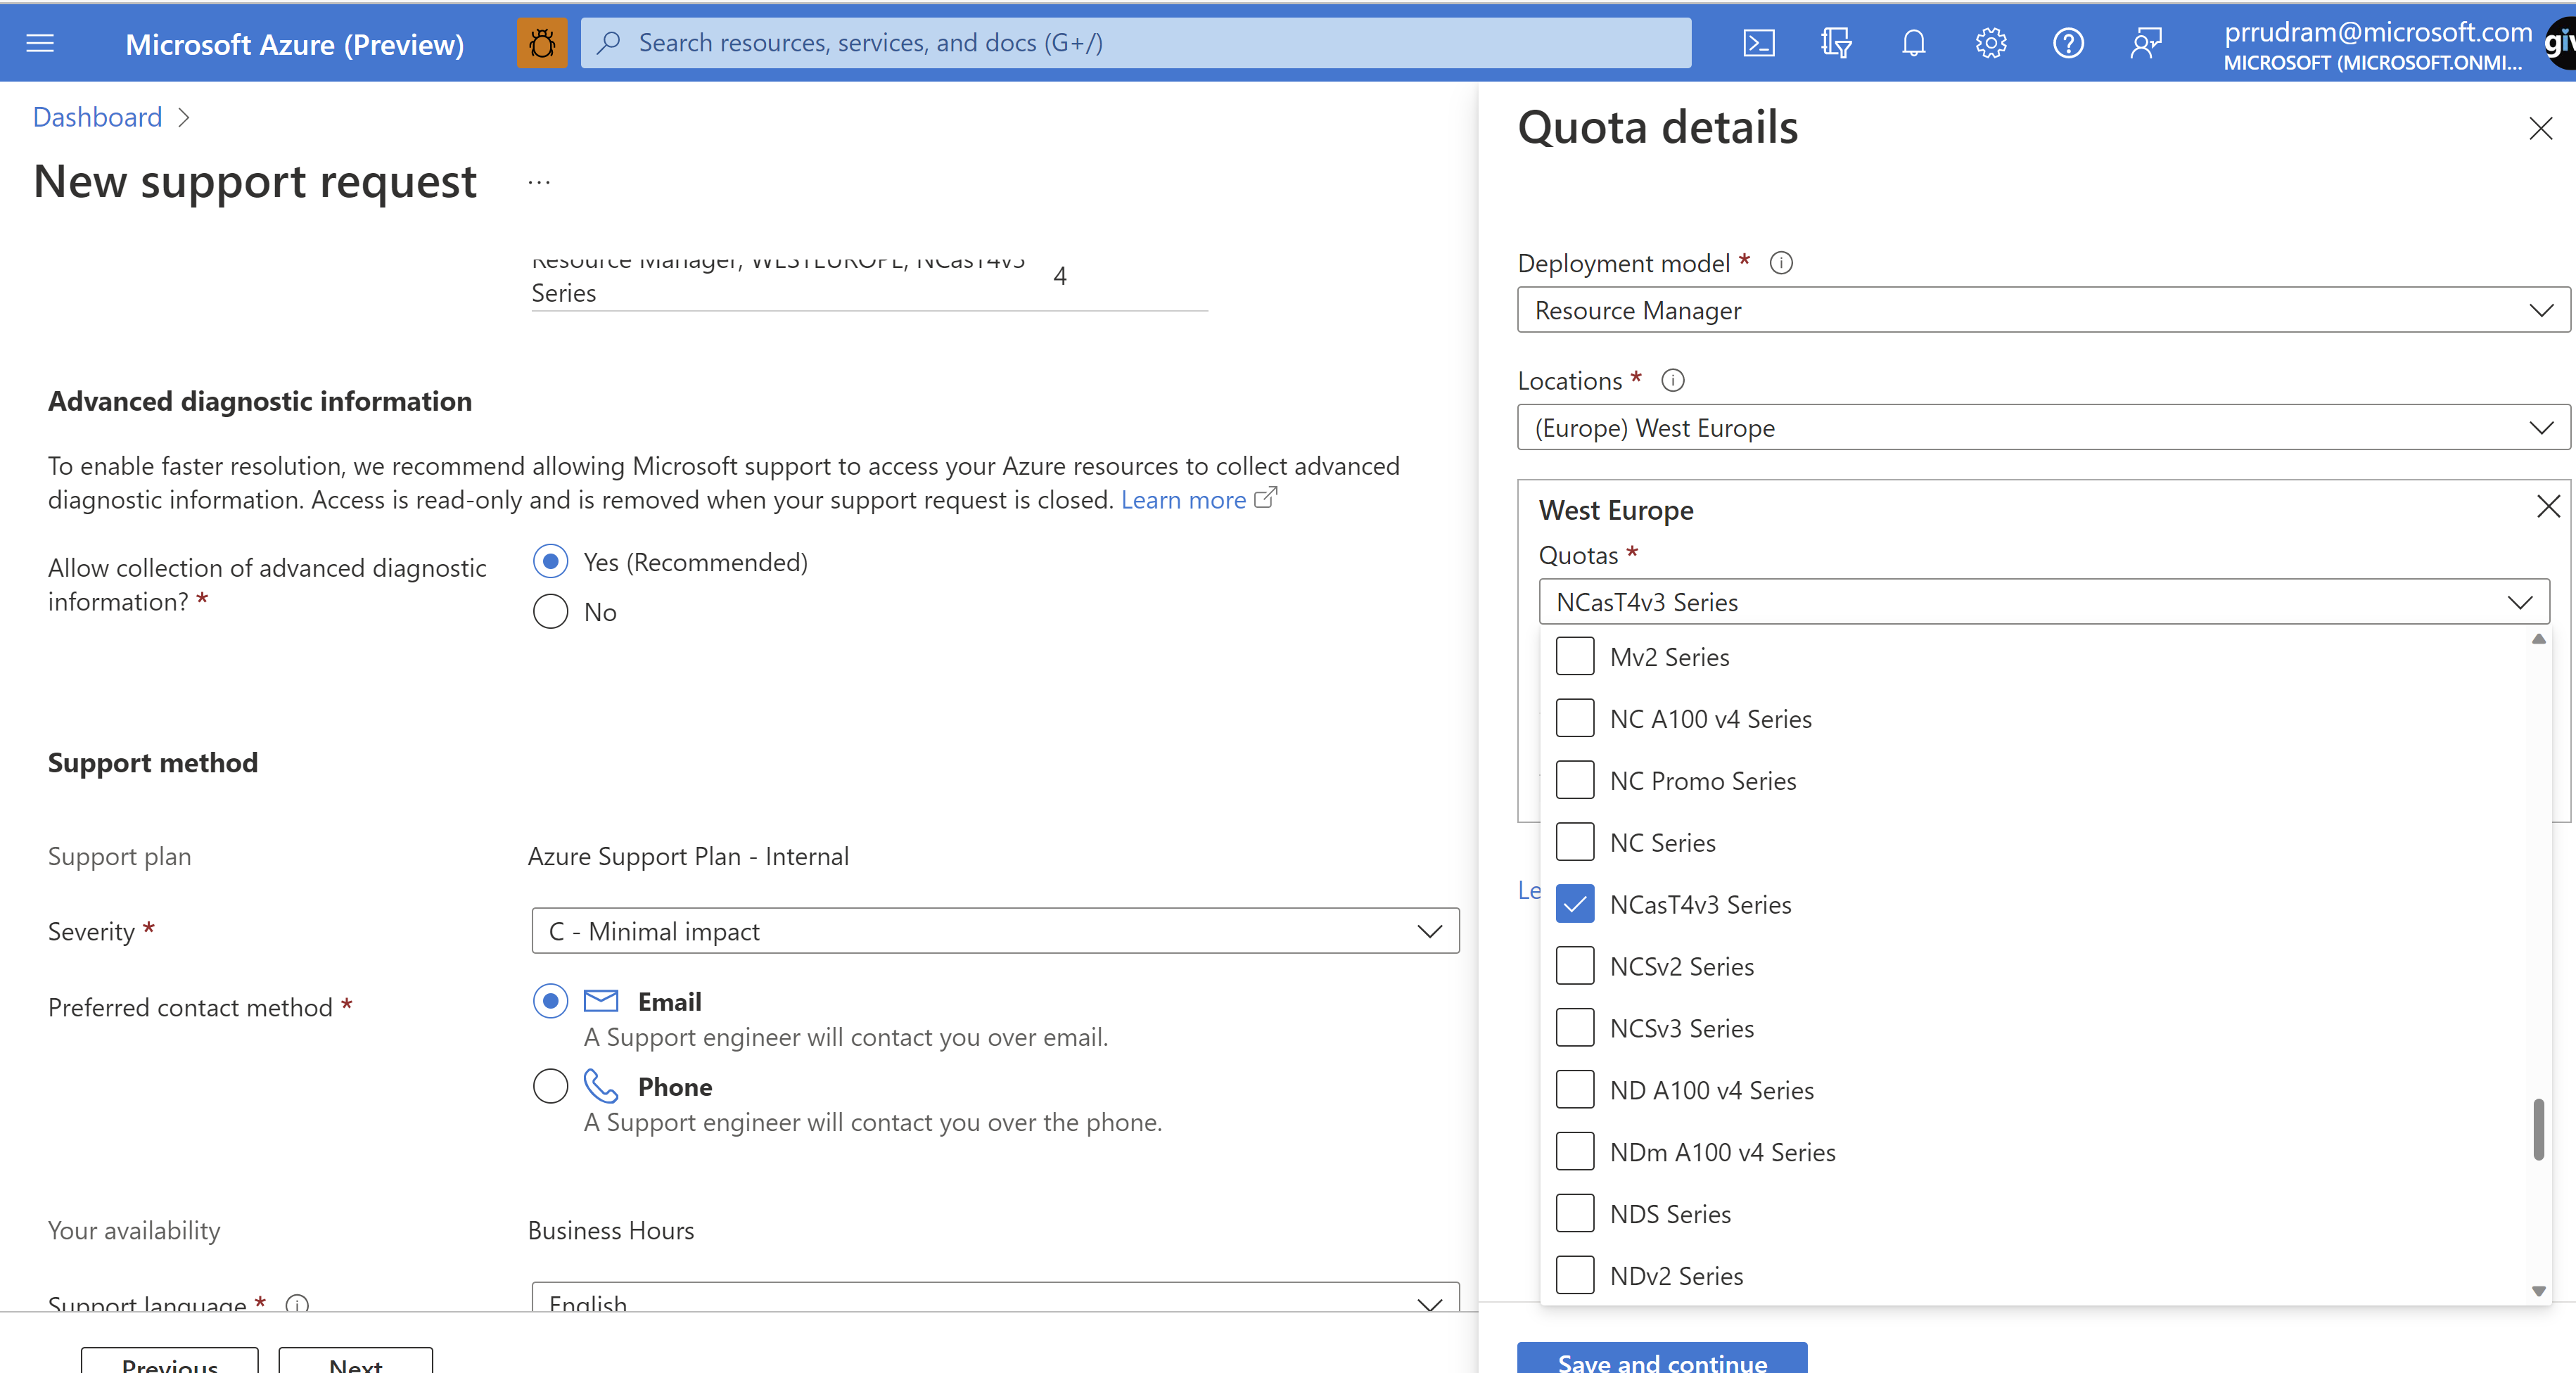The height and width of the screenshot is (1373, 2576).
Task: Select No for diagnostic collection
Action: (550, 612)
